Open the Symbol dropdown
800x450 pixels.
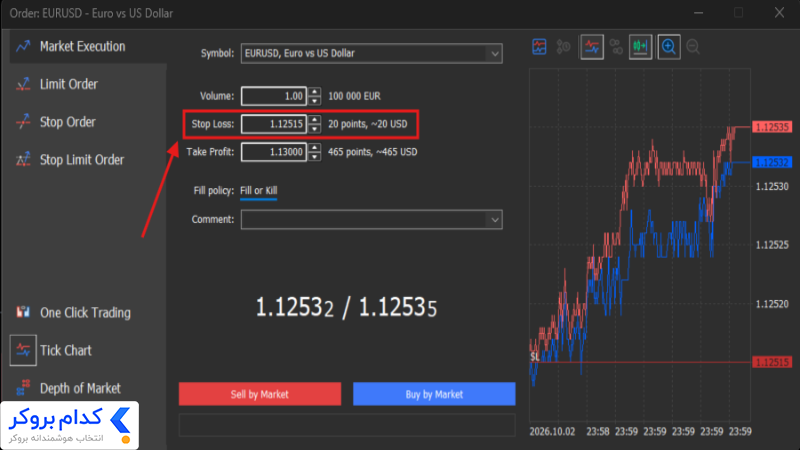tap(371, 53)
